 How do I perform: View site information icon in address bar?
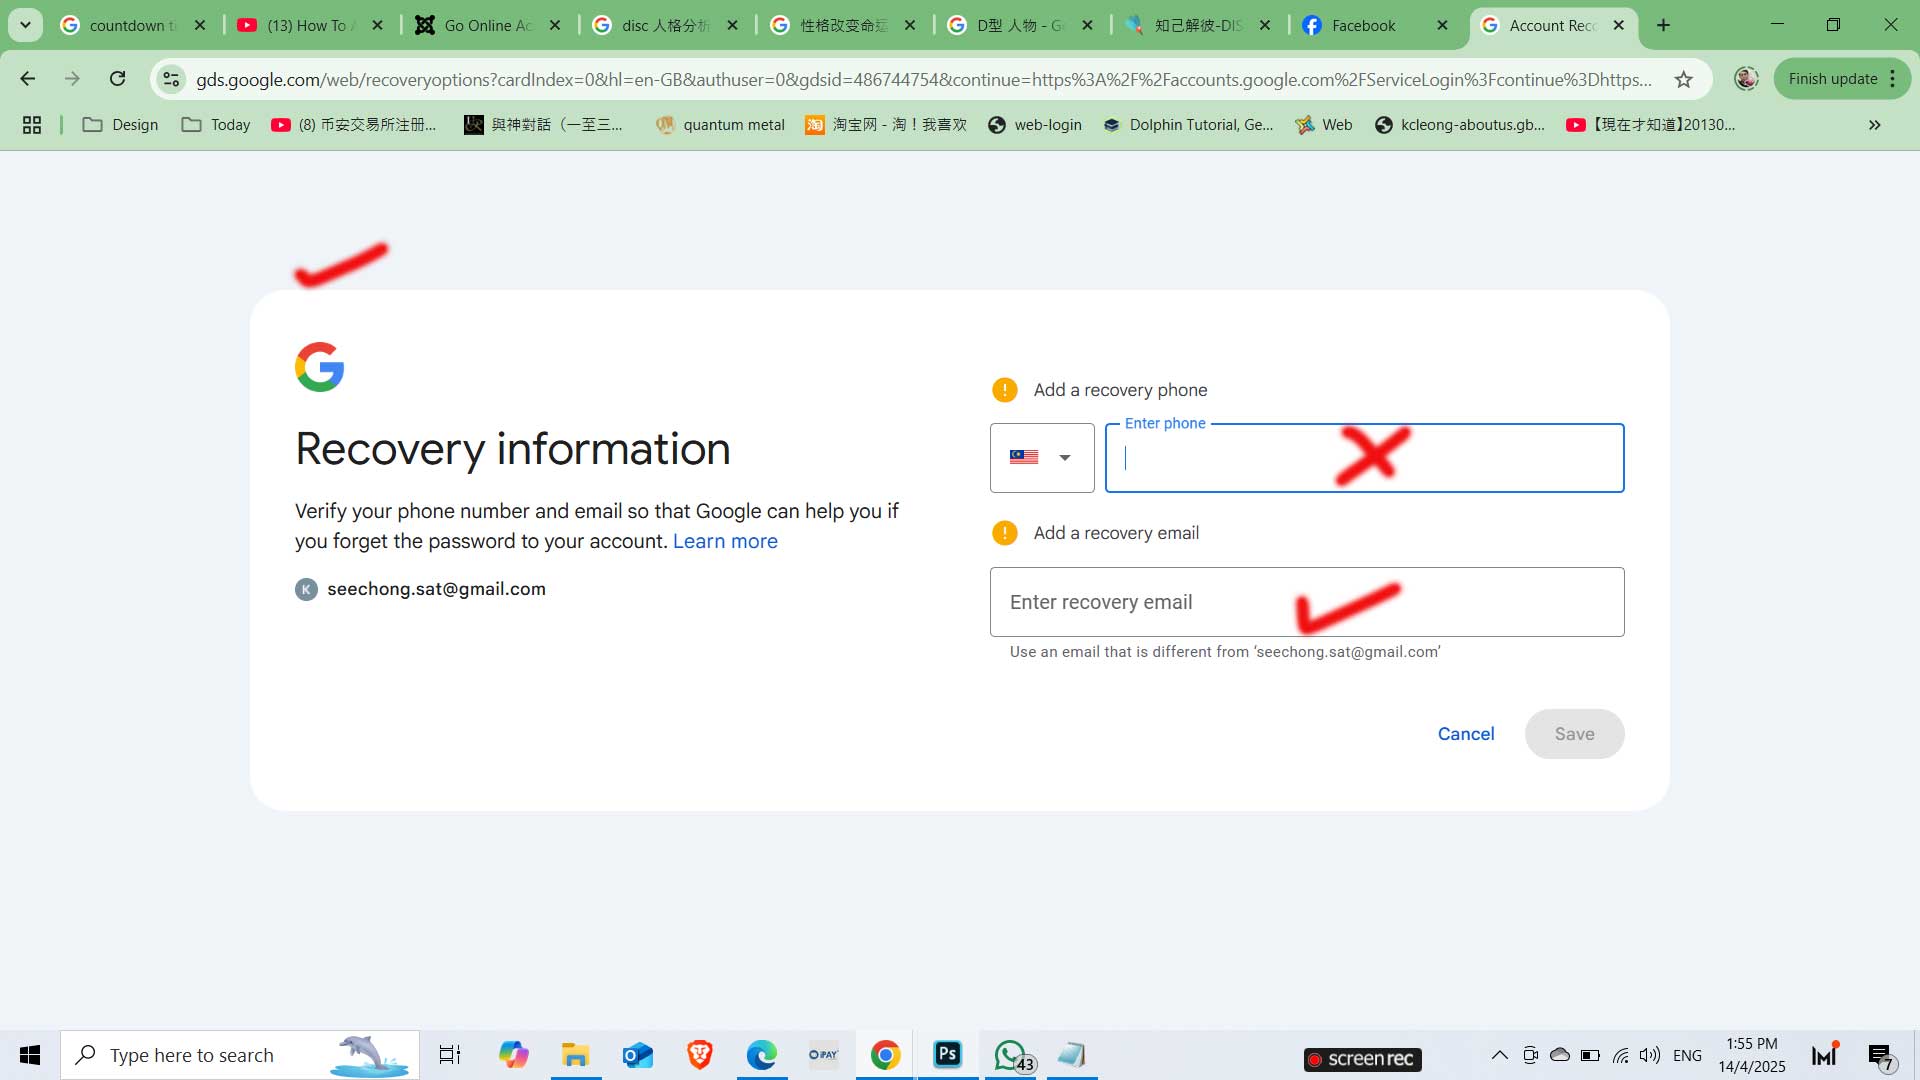(171, 79)
